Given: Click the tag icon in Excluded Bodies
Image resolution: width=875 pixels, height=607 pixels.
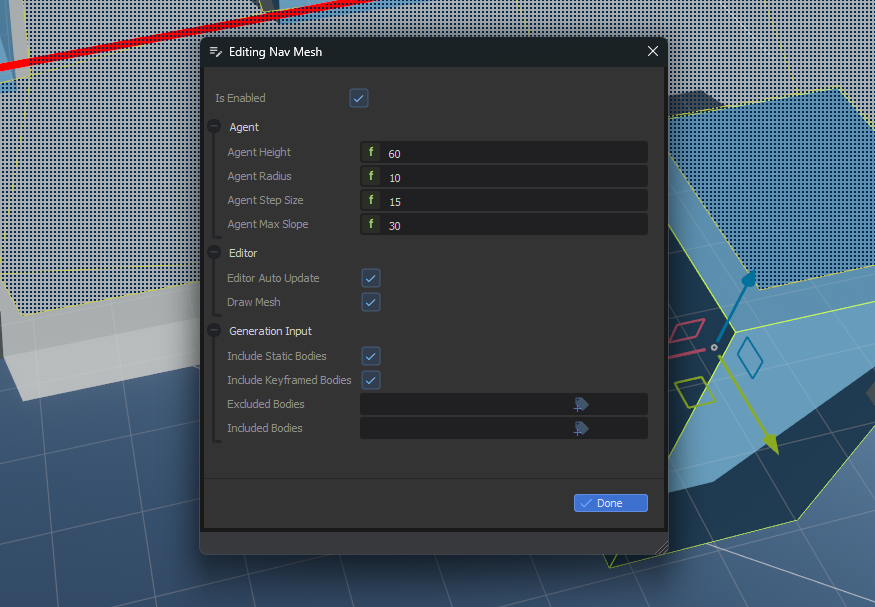Looking at the screenshot, I should (x=580, y=404).
